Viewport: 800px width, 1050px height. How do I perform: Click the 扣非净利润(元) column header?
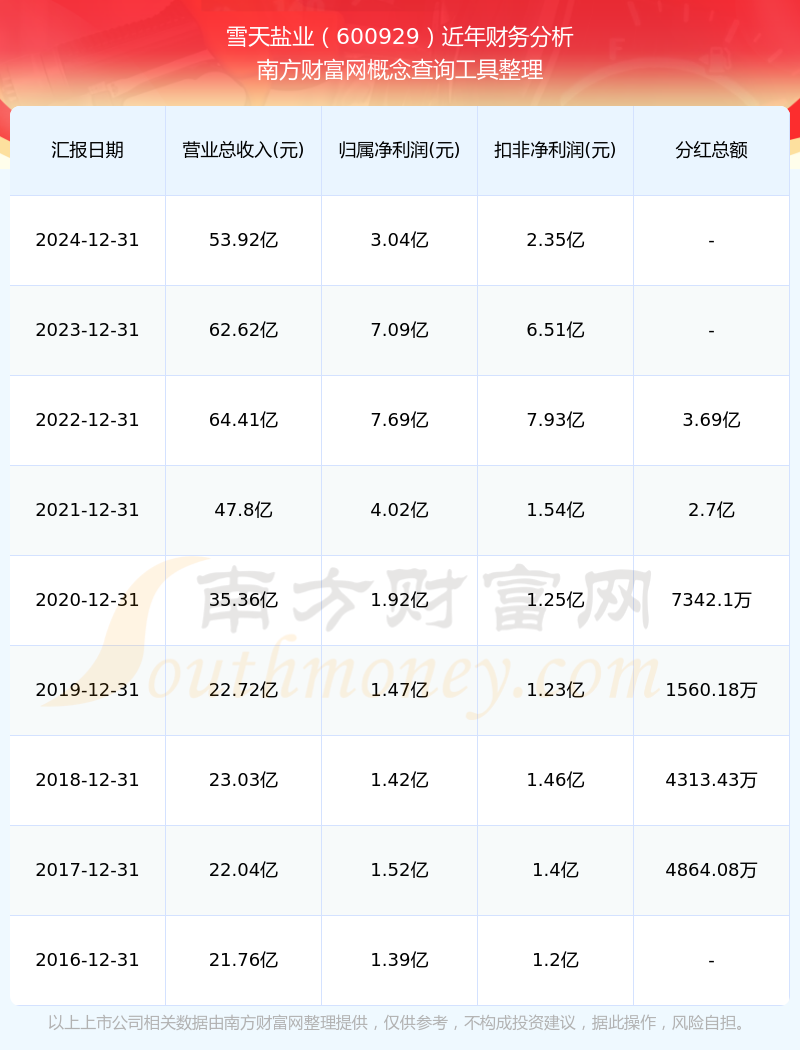coord(556,150)
